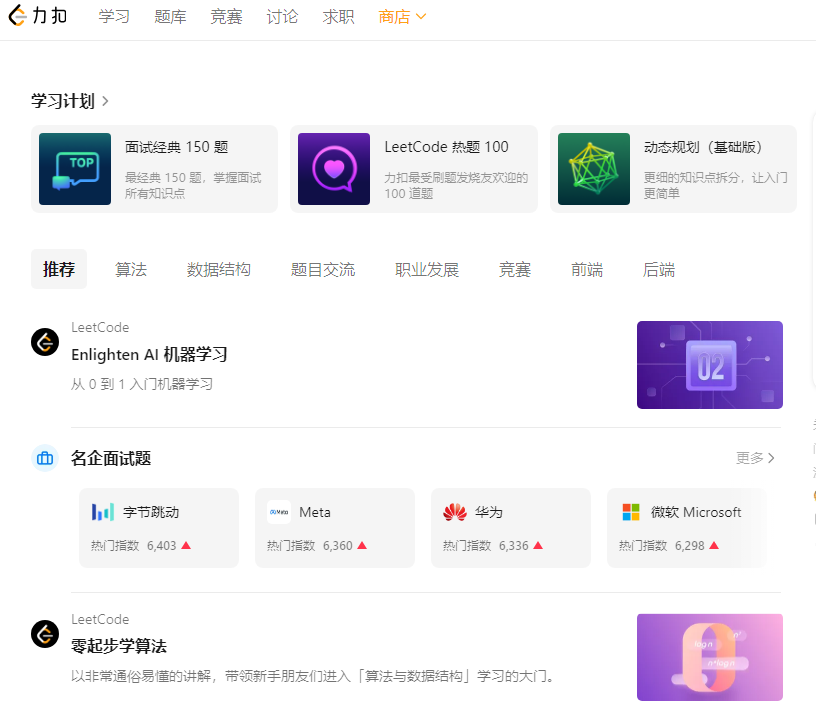This screenshot has height=715, width=816.
Task: Go to the 竞赛 nav item
Action: [226, 17]
